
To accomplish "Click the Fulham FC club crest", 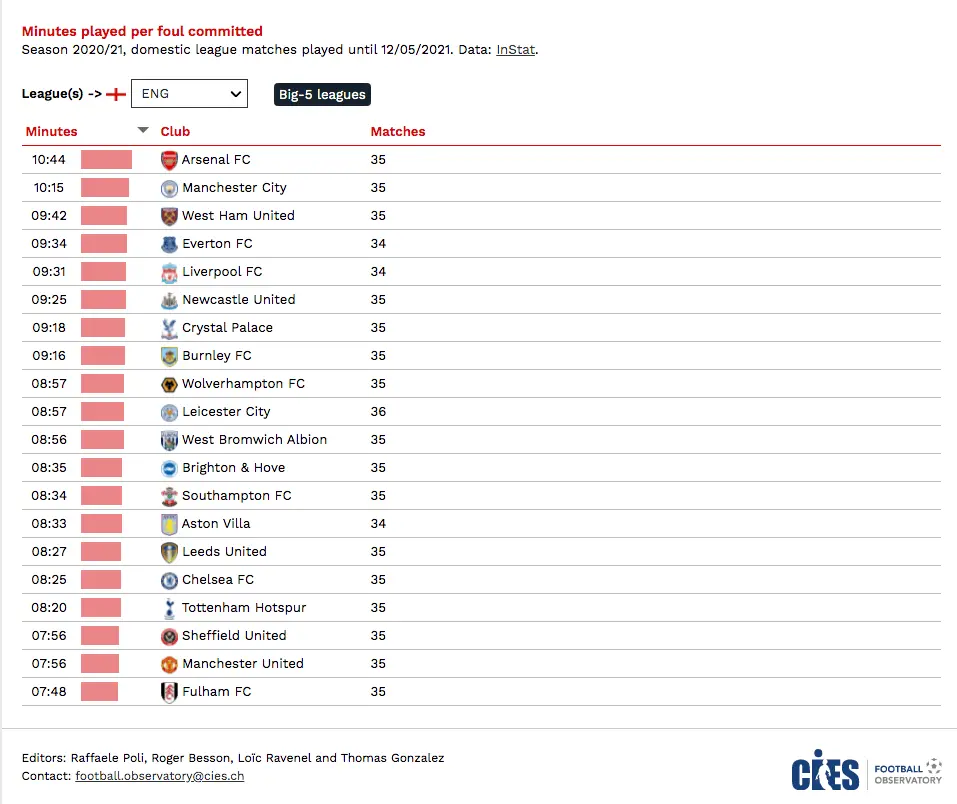I will click(x=169, y=692).
